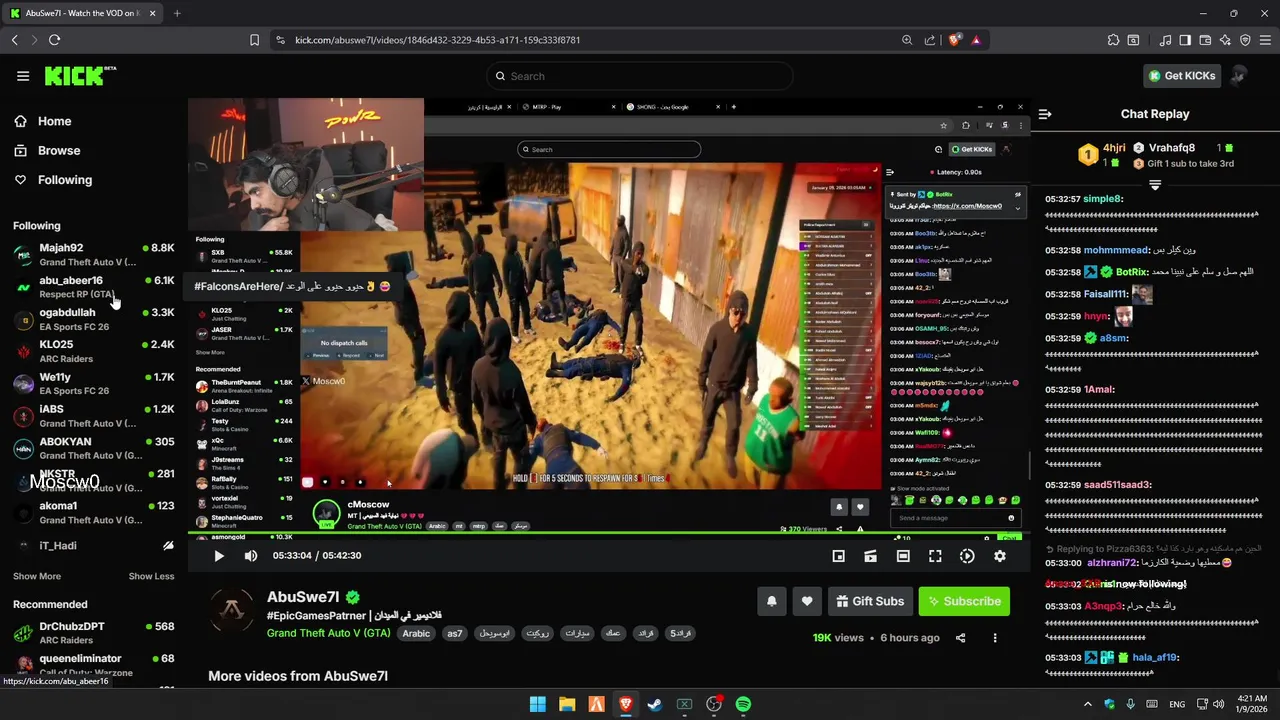Open Brave Wallet icon
Screen dimensions: 1280x720
coord(1205,40)
